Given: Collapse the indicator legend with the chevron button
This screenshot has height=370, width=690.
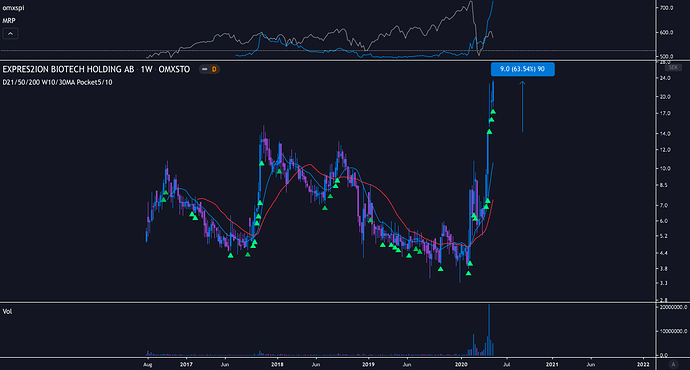Looking at the screenshot, I should pos(10,33).
